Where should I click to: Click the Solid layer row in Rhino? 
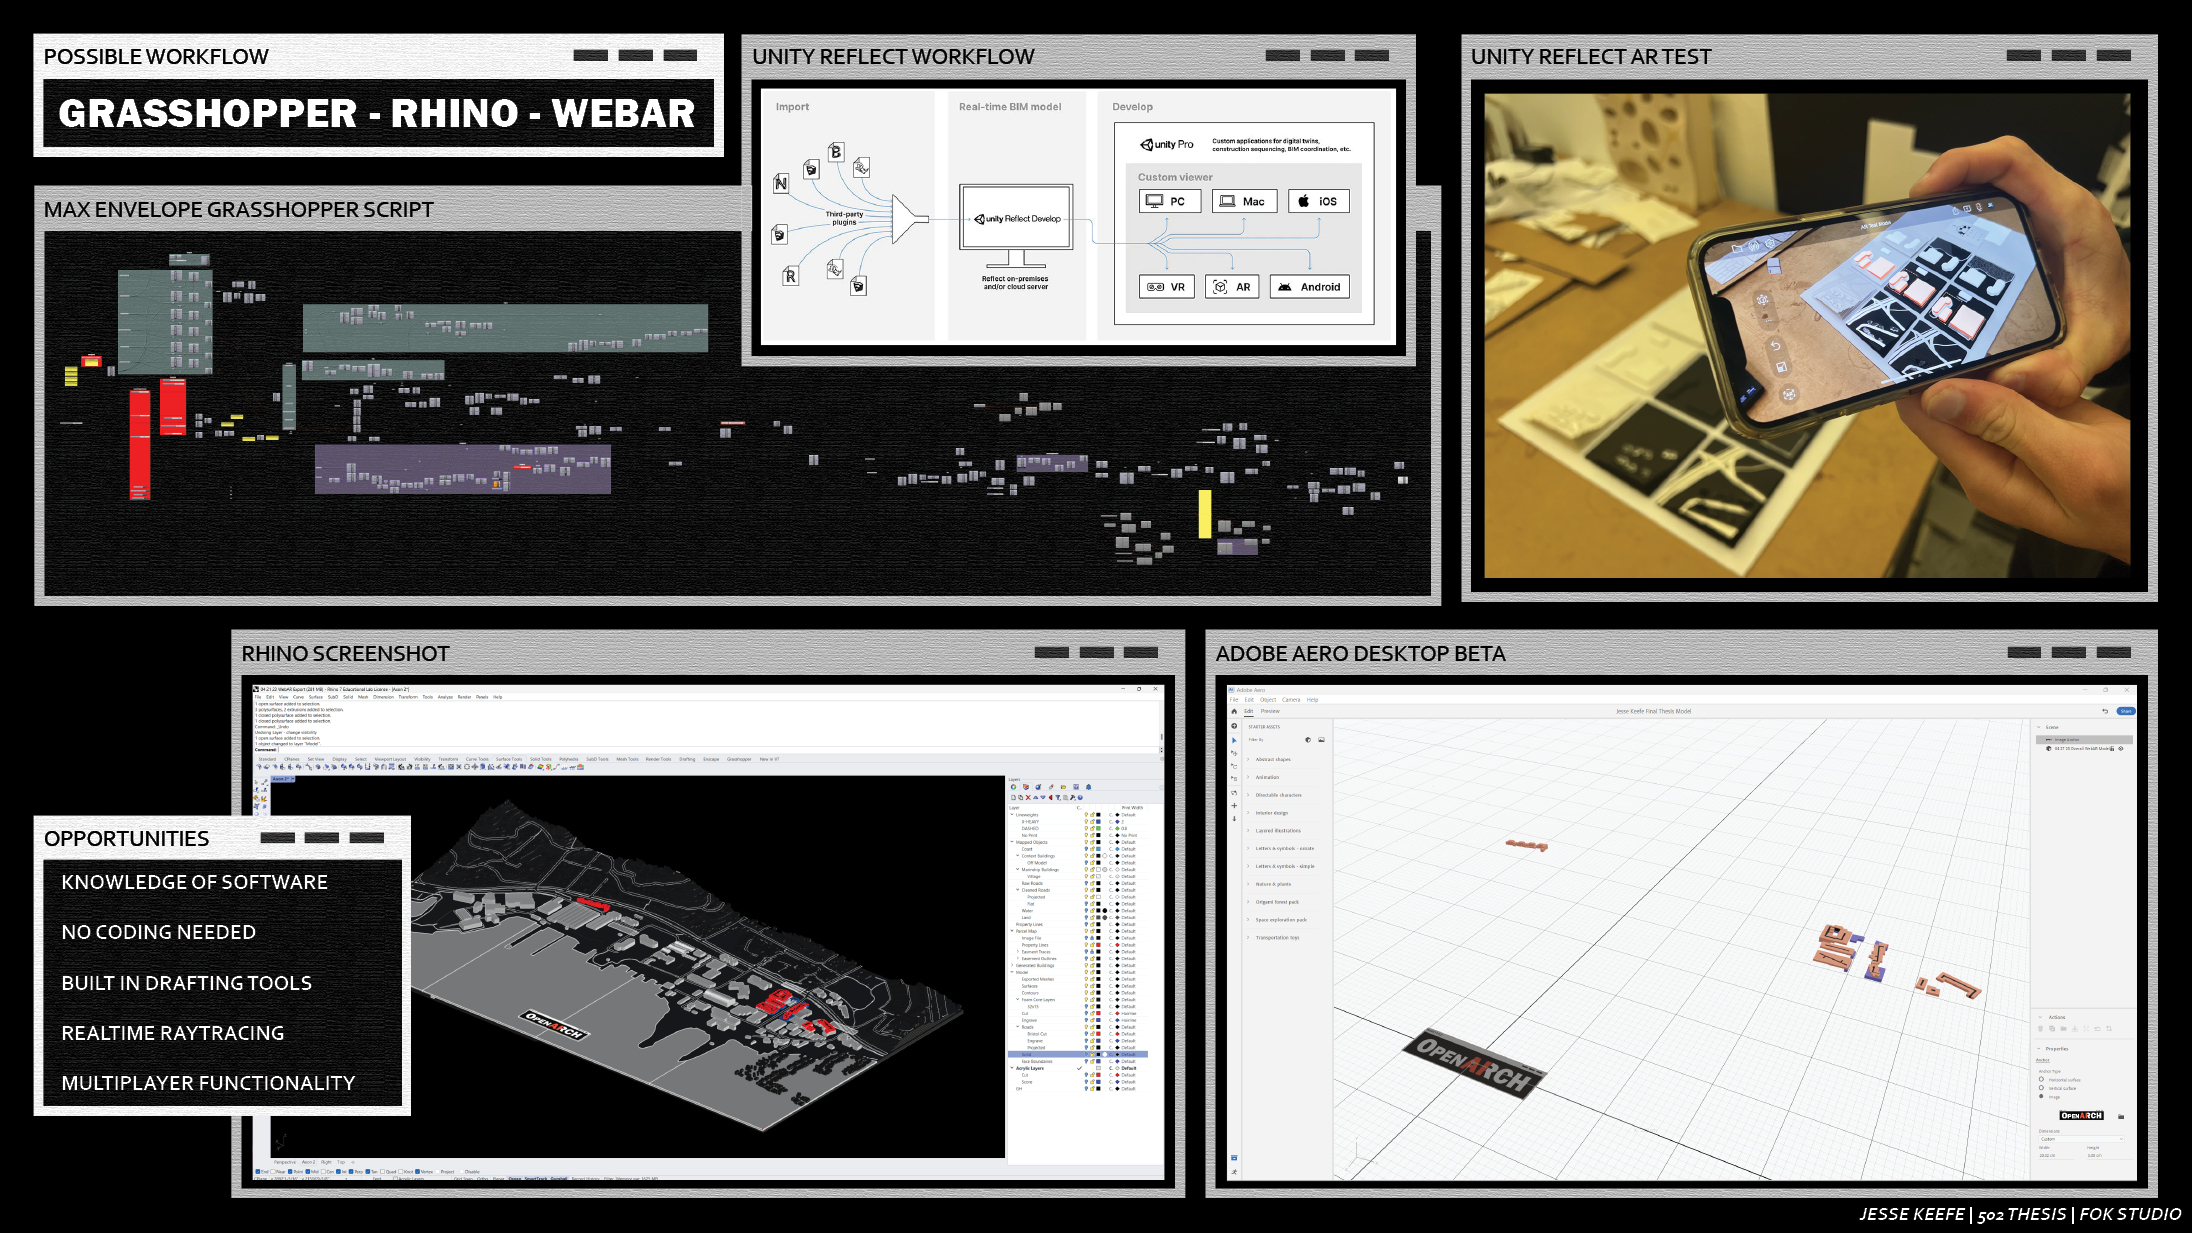pyautogui.click(x=1078, y=1054)
